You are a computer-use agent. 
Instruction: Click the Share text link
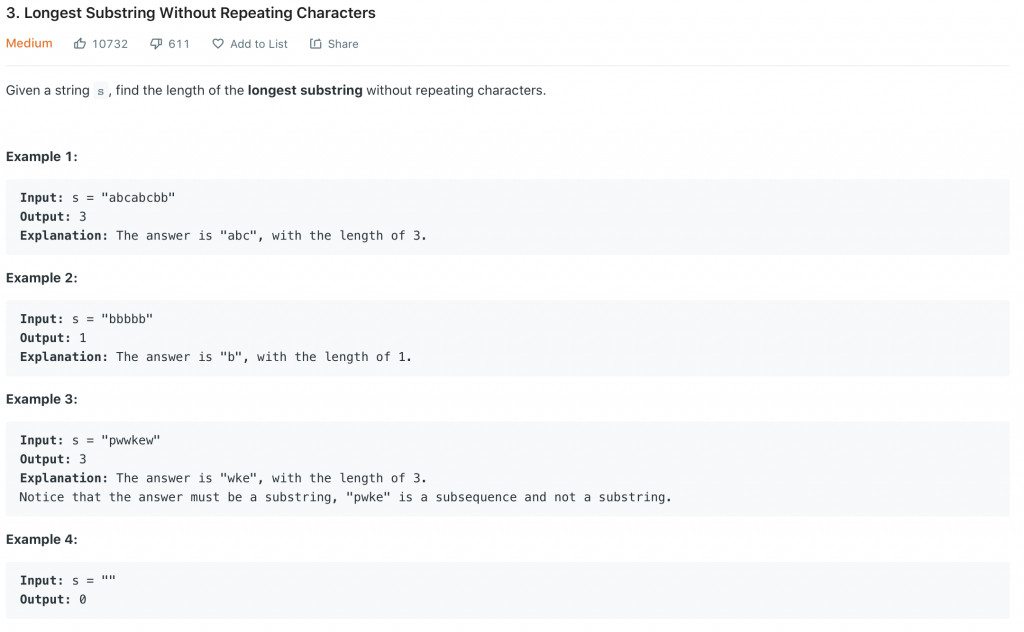tap(343, 44)
